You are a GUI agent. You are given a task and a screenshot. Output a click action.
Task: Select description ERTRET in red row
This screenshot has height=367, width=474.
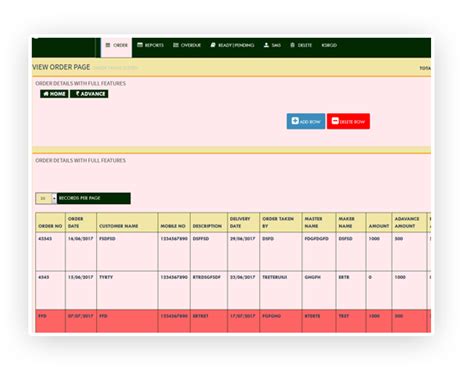point(209,321)
